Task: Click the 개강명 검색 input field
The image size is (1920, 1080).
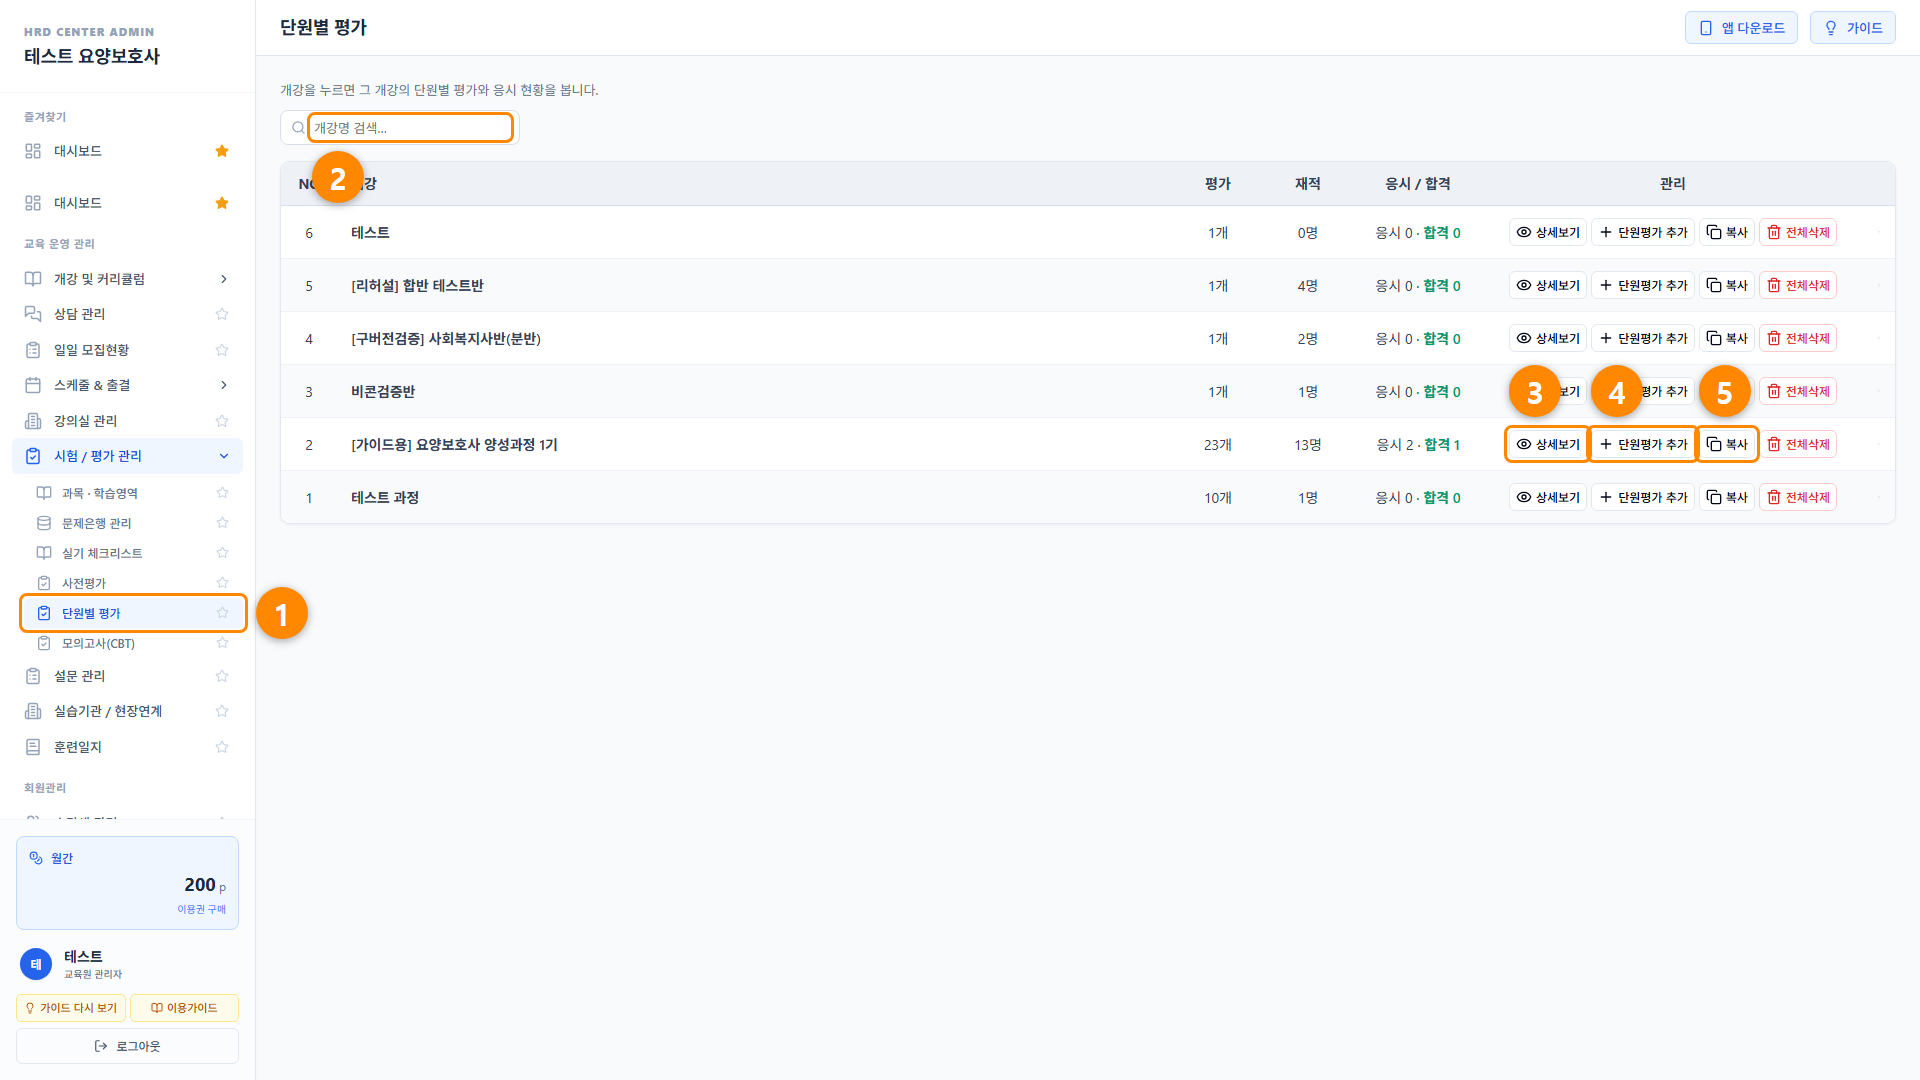Action: [x=410, y=128]
